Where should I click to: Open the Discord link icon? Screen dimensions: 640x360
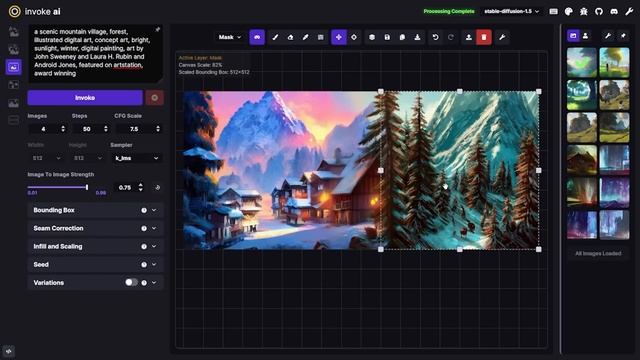(614, 11)
